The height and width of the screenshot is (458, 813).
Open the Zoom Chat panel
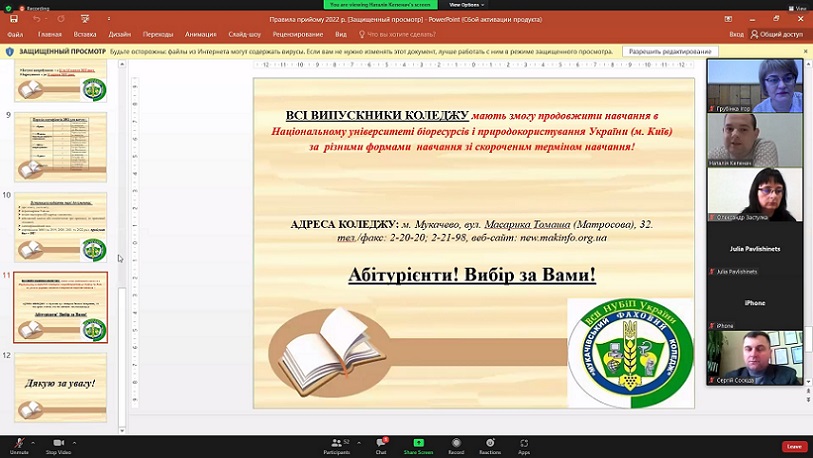pyautogui.click(x=381, y=446)
